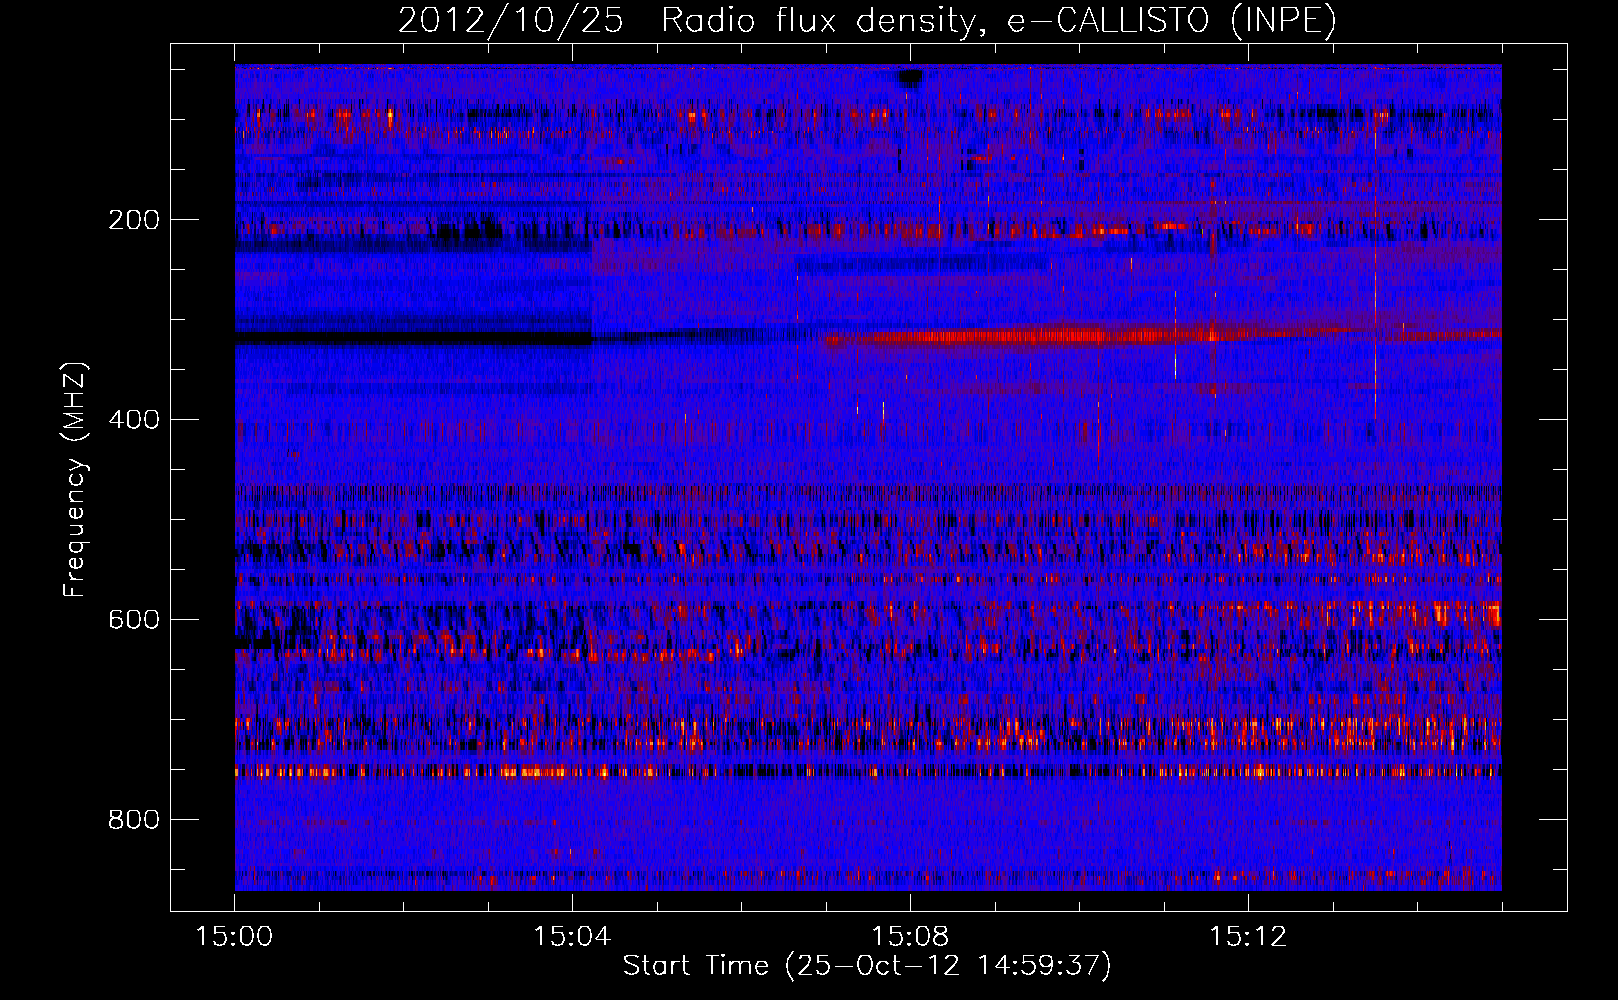Click the date '2012/10/25' in the title
This screenshot has height=1000, width=1618.
pyautogui.click(x=511, y=21)
